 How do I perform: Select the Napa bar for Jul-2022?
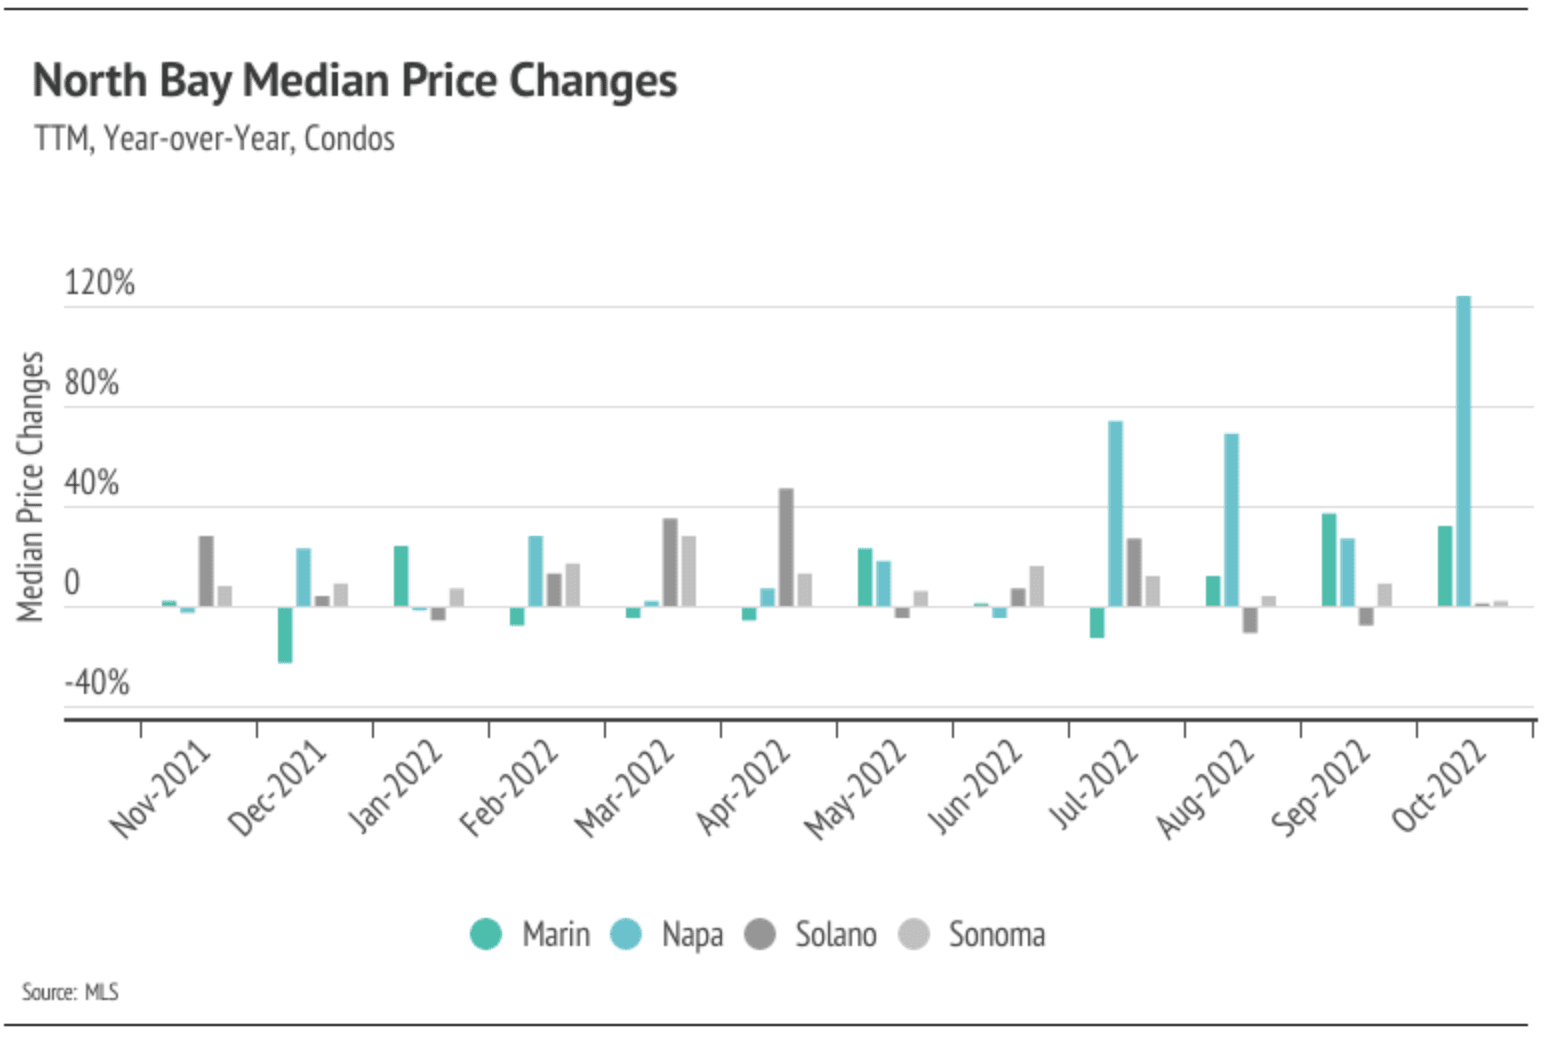coord(1115,513)
